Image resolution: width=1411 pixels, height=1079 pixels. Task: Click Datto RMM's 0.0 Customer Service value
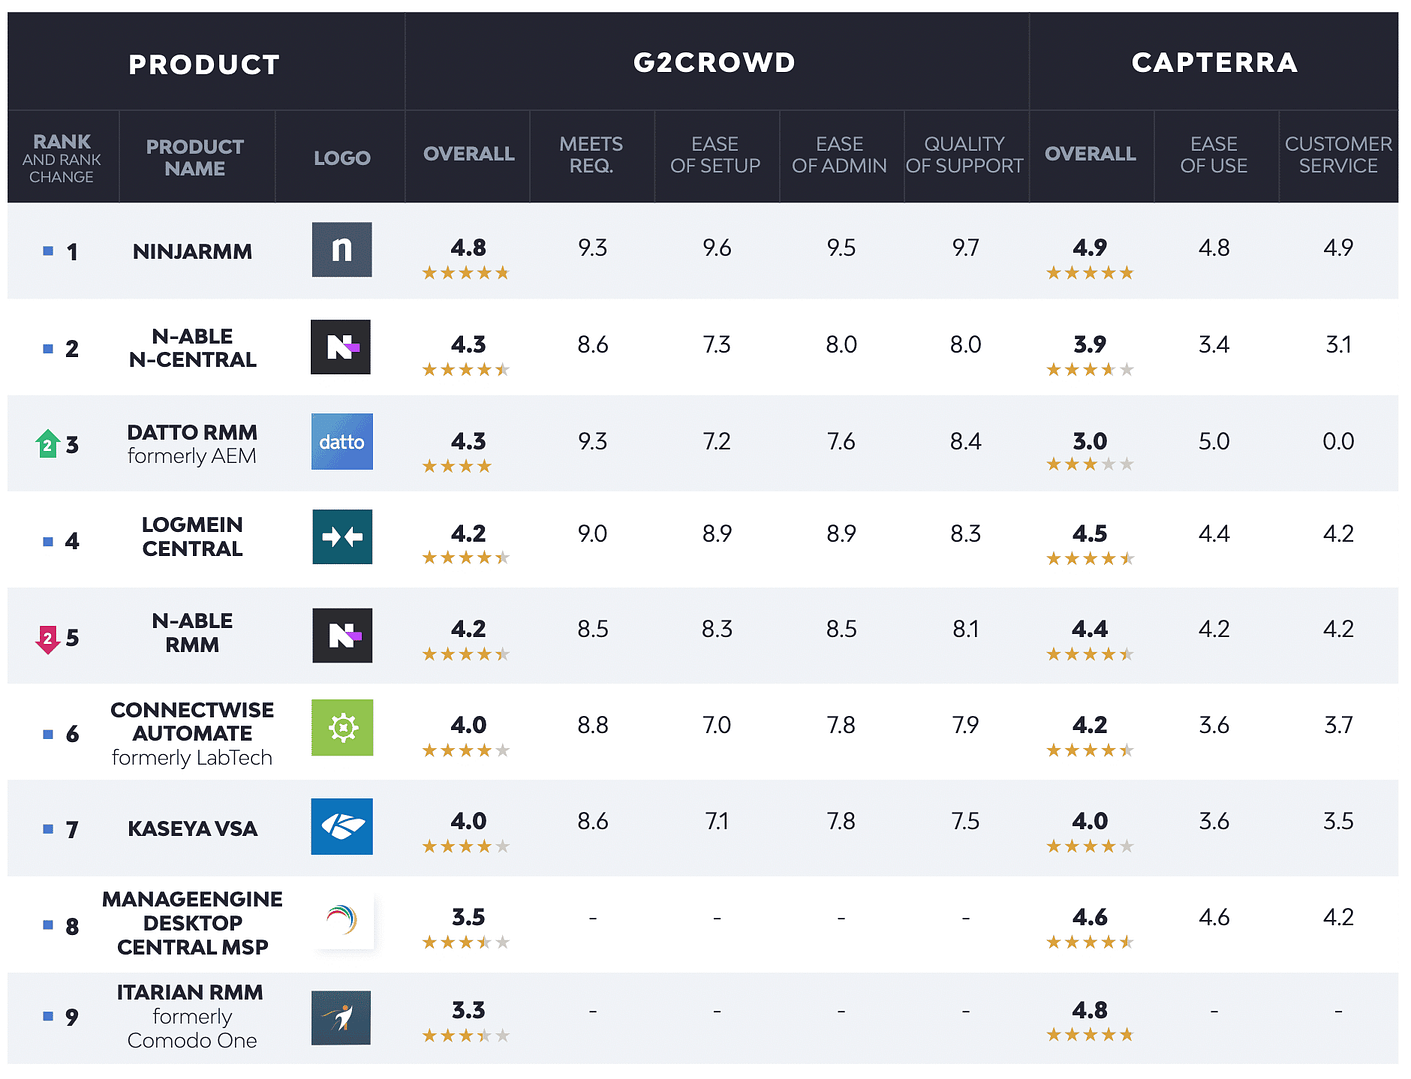(1338, 442)
